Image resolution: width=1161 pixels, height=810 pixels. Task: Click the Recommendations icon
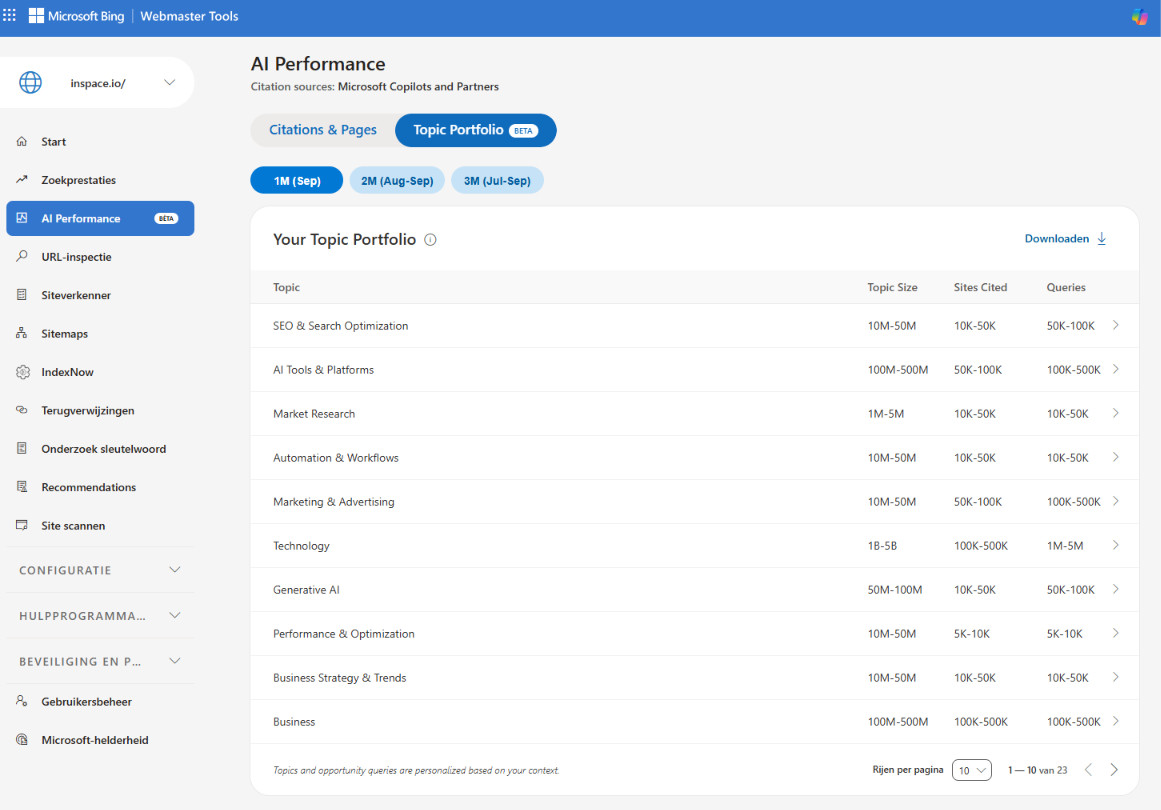pos(22,486)
